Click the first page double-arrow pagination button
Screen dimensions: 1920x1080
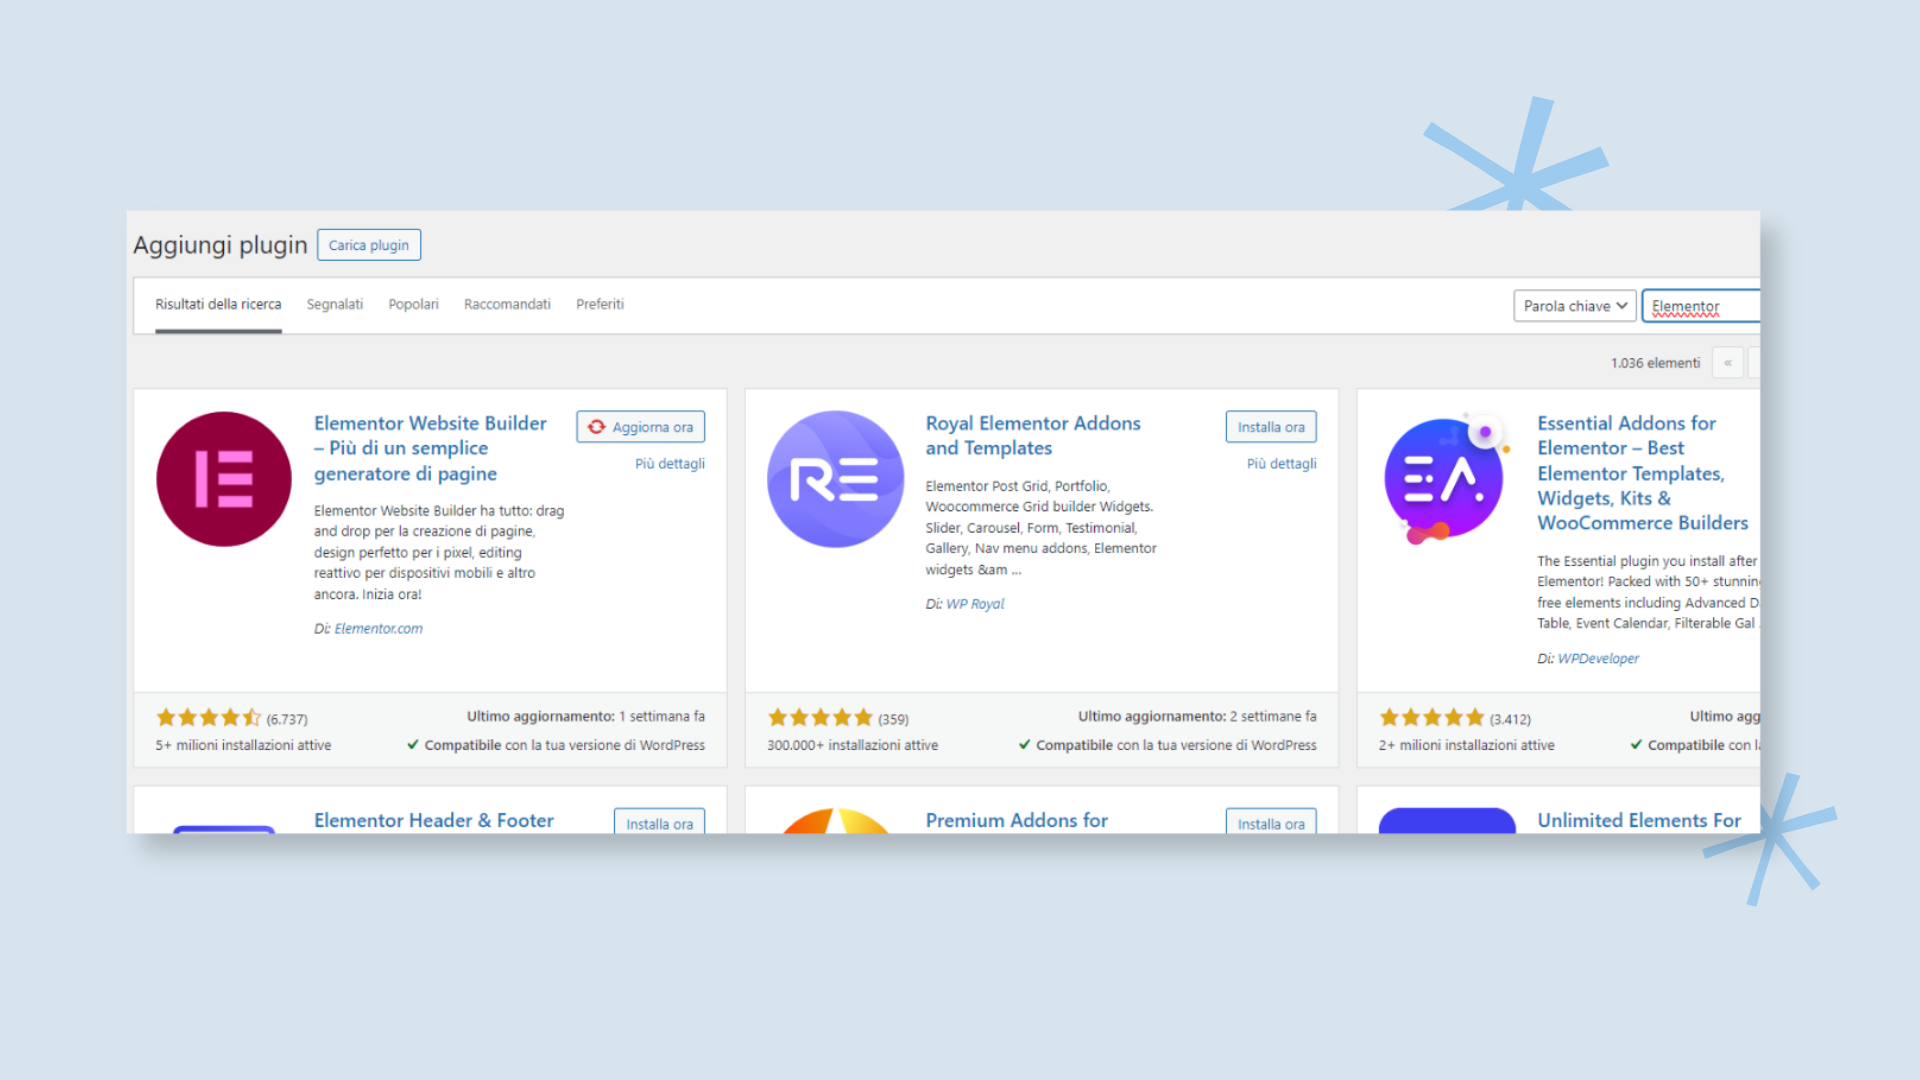(1728, 363)
